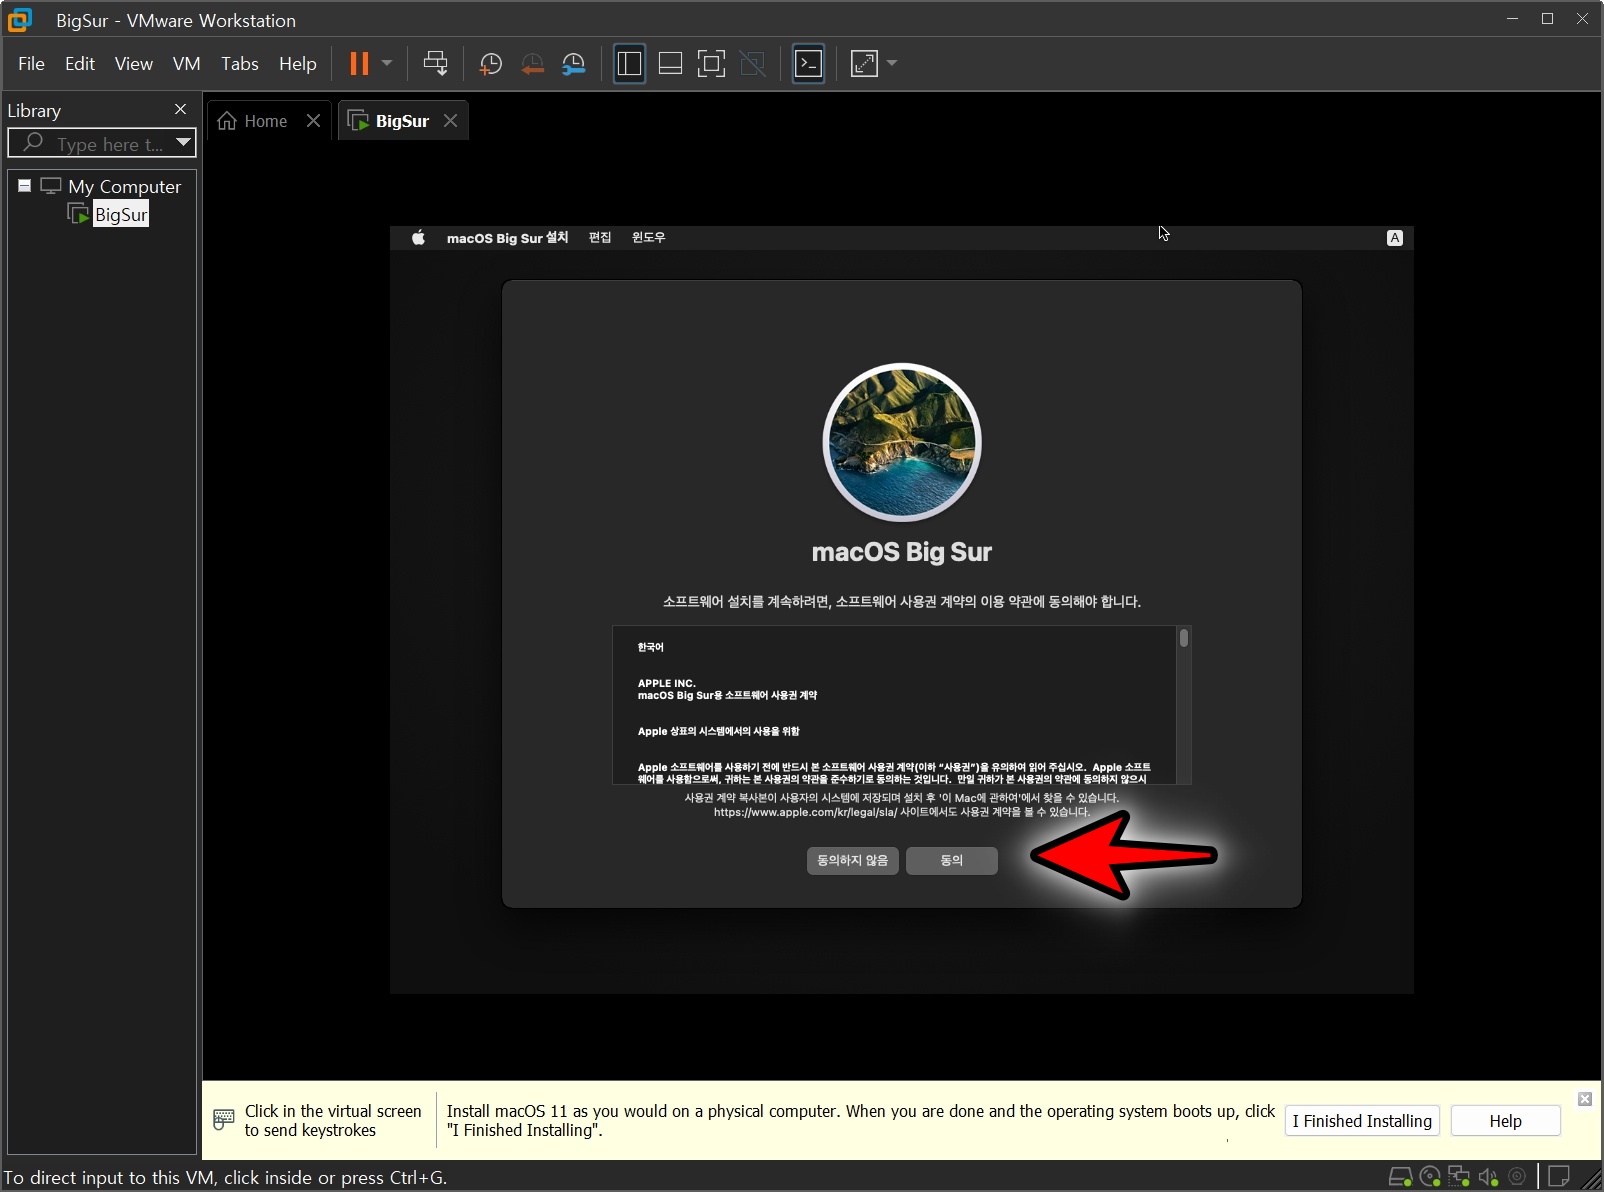
Task: Click the keyboard icon in hint bar
Action: click(224, 1120)
